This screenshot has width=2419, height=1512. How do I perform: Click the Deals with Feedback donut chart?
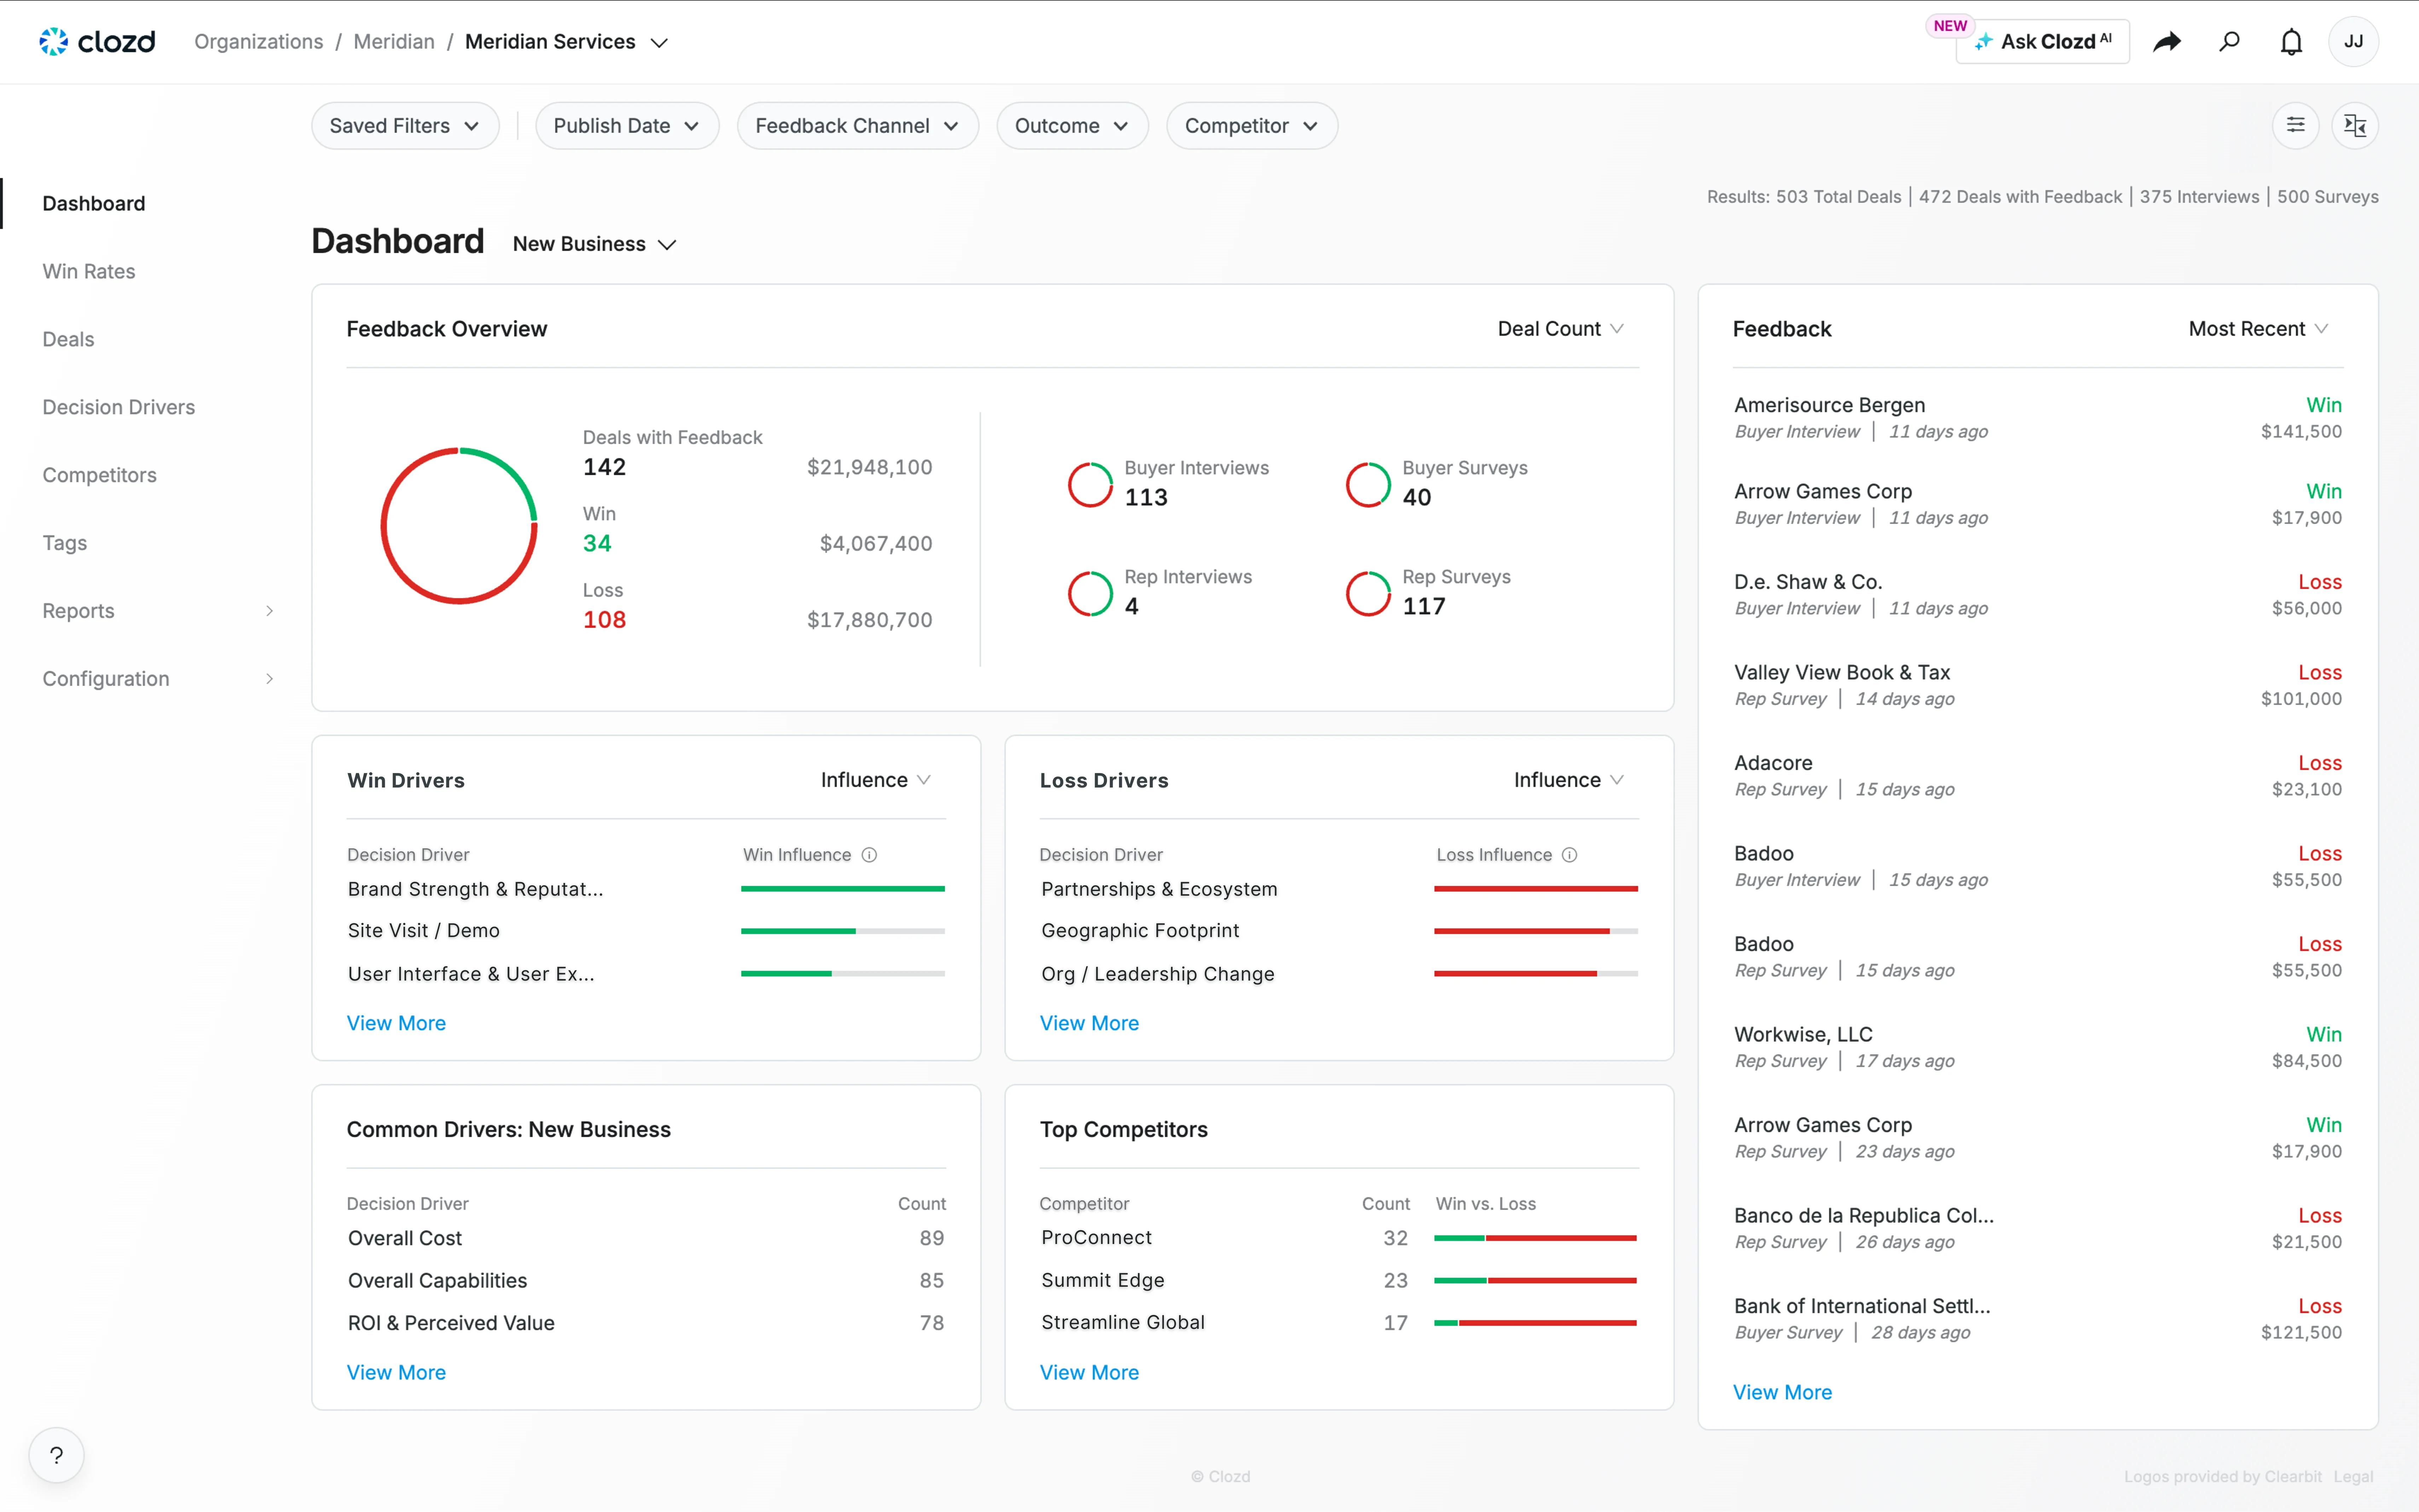point(459,526)
